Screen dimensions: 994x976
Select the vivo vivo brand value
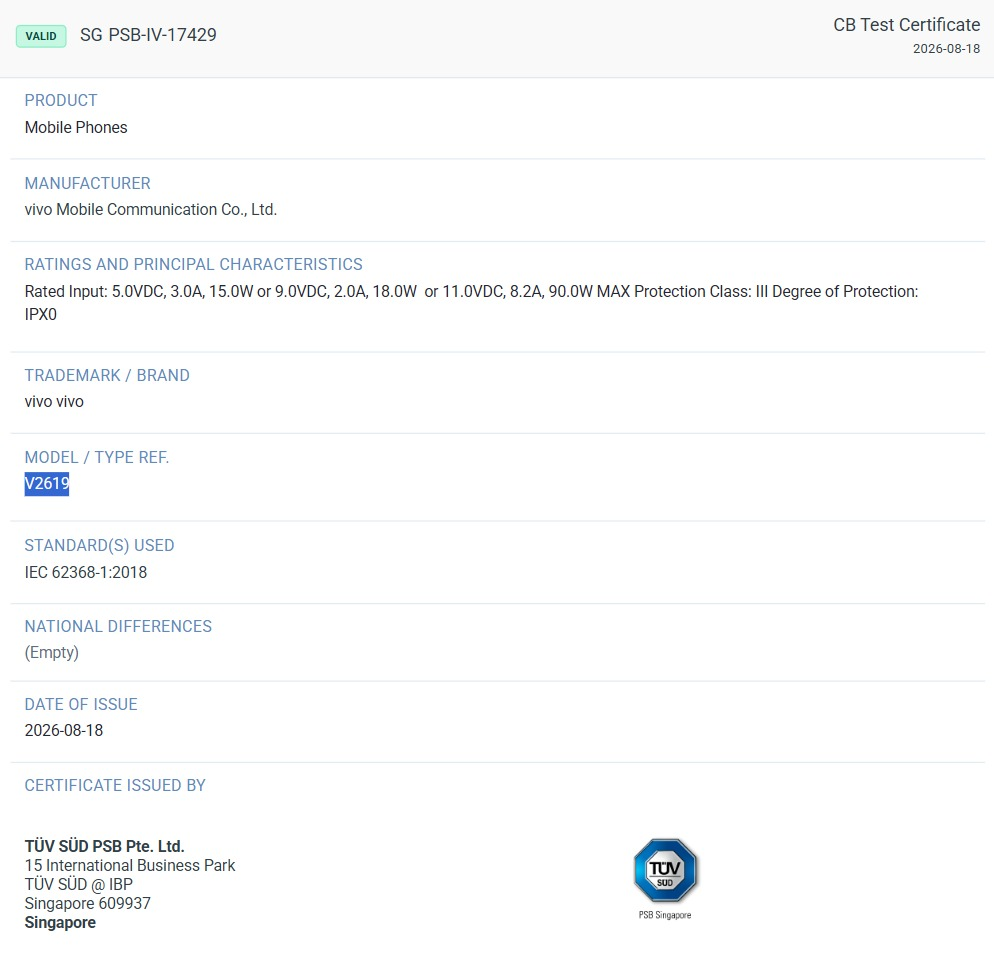point(54,402)
